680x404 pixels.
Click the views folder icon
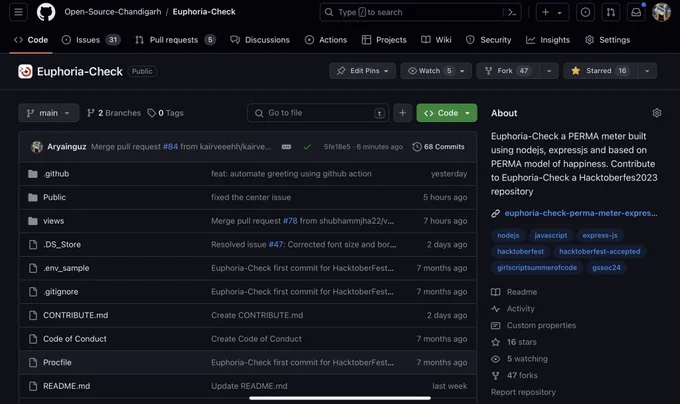[33, 221]
